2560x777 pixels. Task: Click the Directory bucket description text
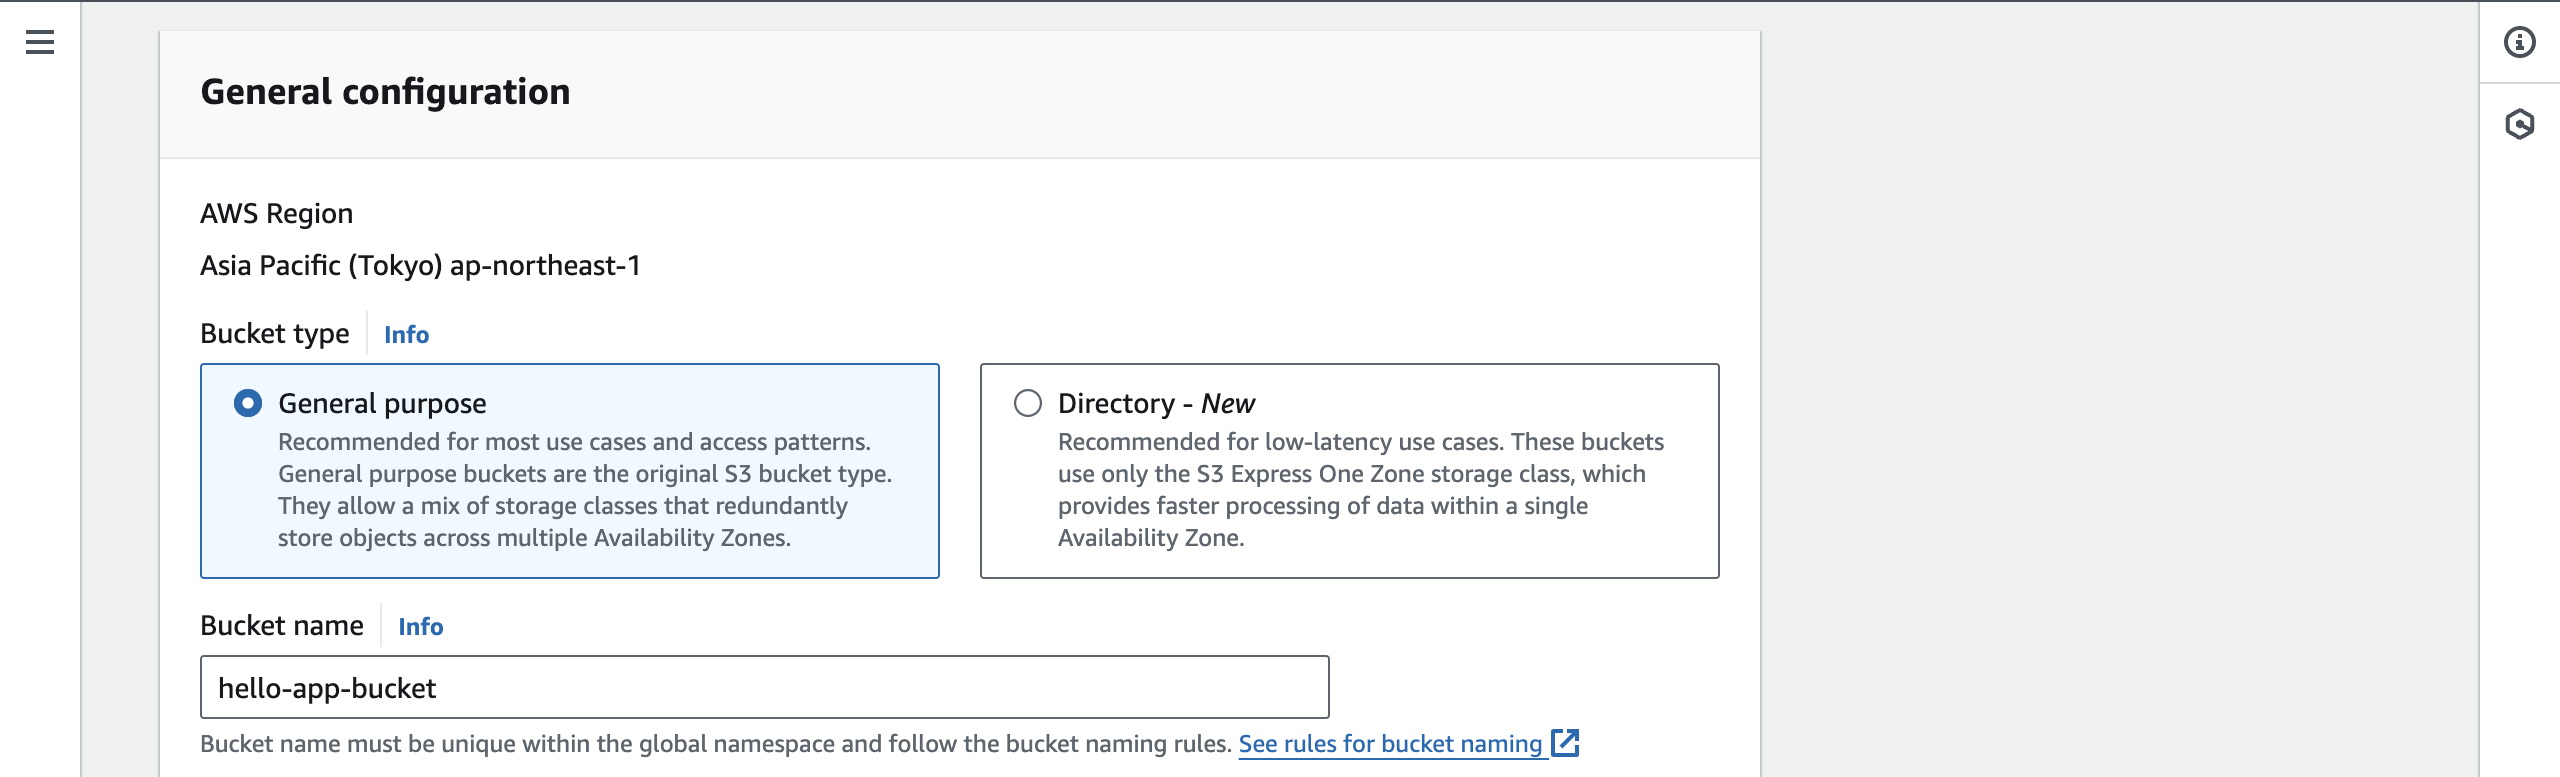[1360, 490]
